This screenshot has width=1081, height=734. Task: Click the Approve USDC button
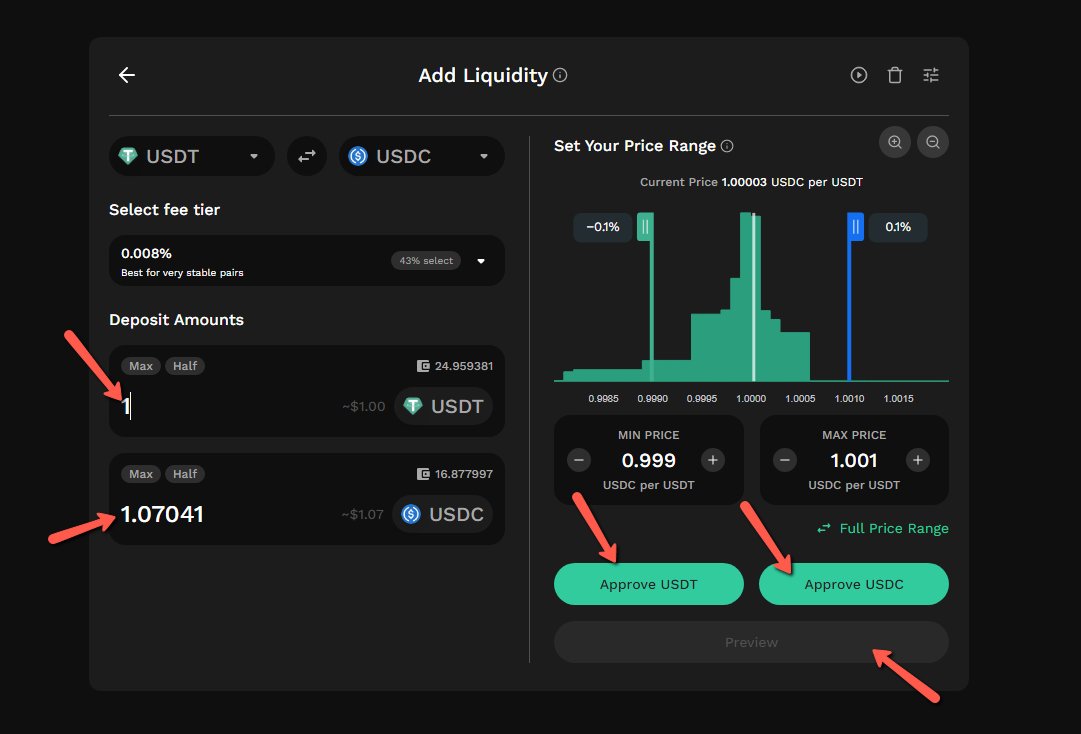click(x=853, y=584)
